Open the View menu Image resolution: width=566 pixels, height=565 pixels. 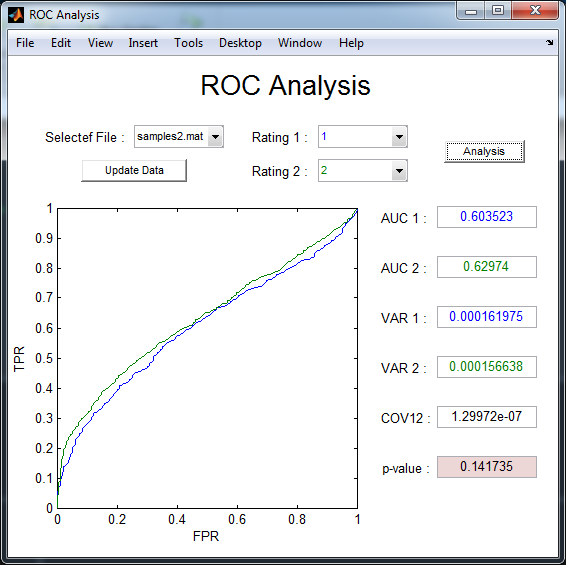pyautogui.click(x=100, y=43)
